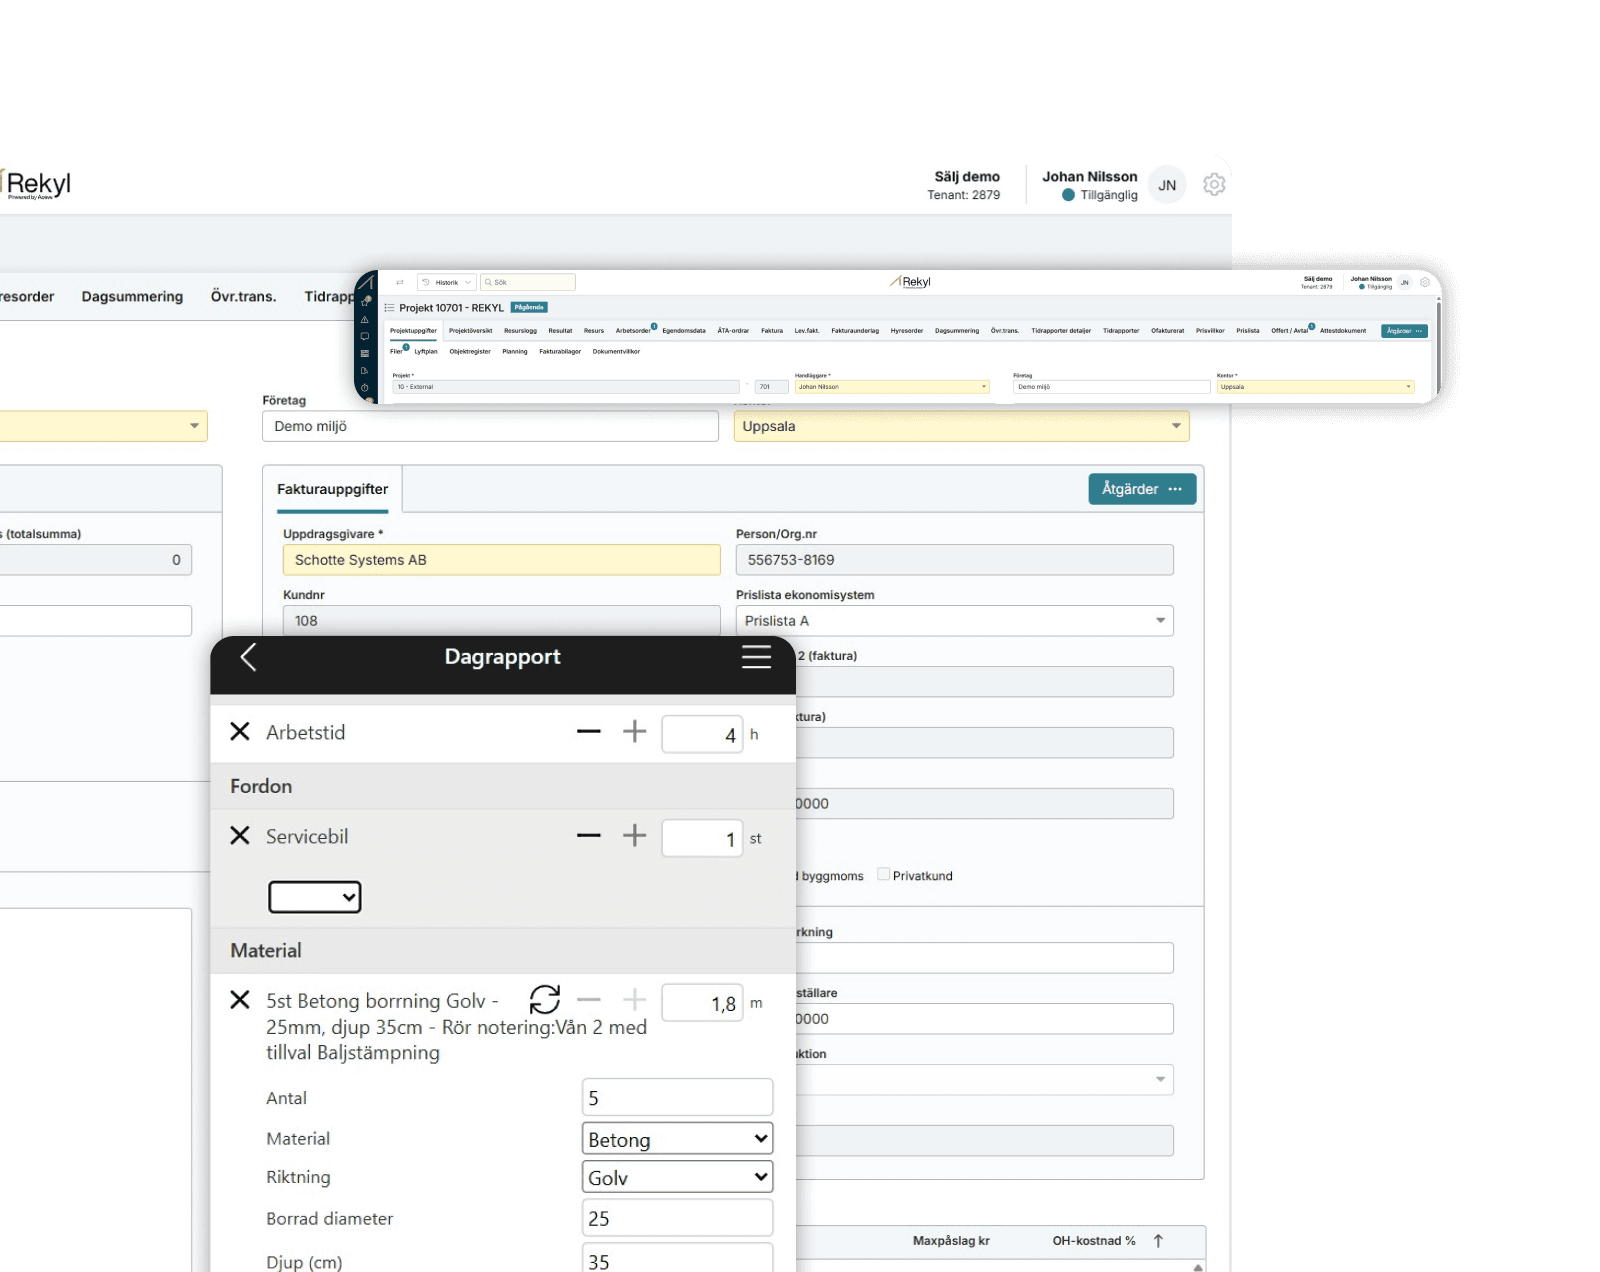Open the gear icon in the small window header
Viewport: 1600px width, 1272px height.
(1425, 282)
